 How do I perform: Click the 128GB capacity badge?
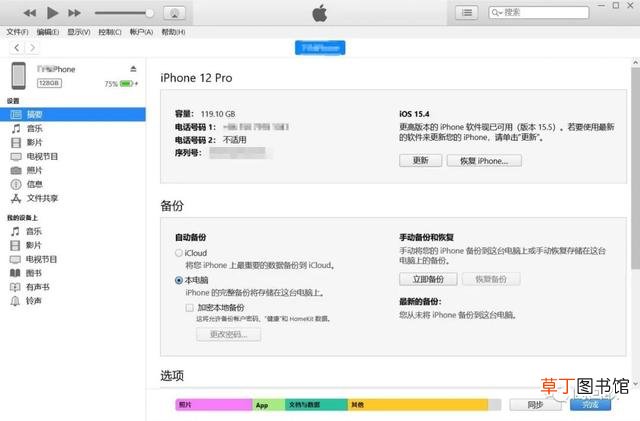tap(49, 83)
